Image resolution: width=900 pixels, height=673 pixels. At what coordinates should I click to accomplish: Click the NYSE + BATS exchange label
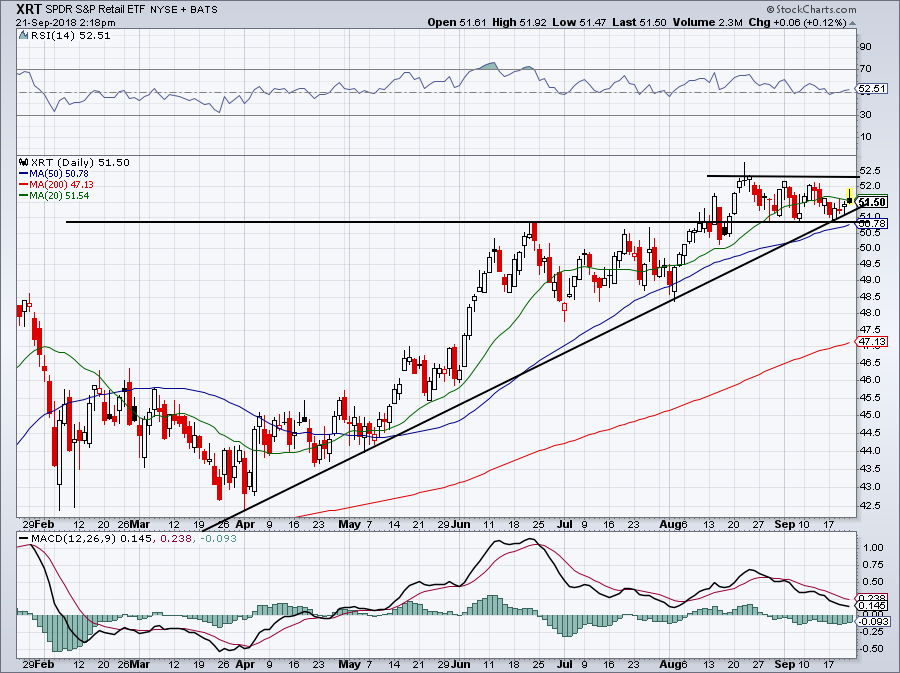pyautogui.click(x=184, y=10)
